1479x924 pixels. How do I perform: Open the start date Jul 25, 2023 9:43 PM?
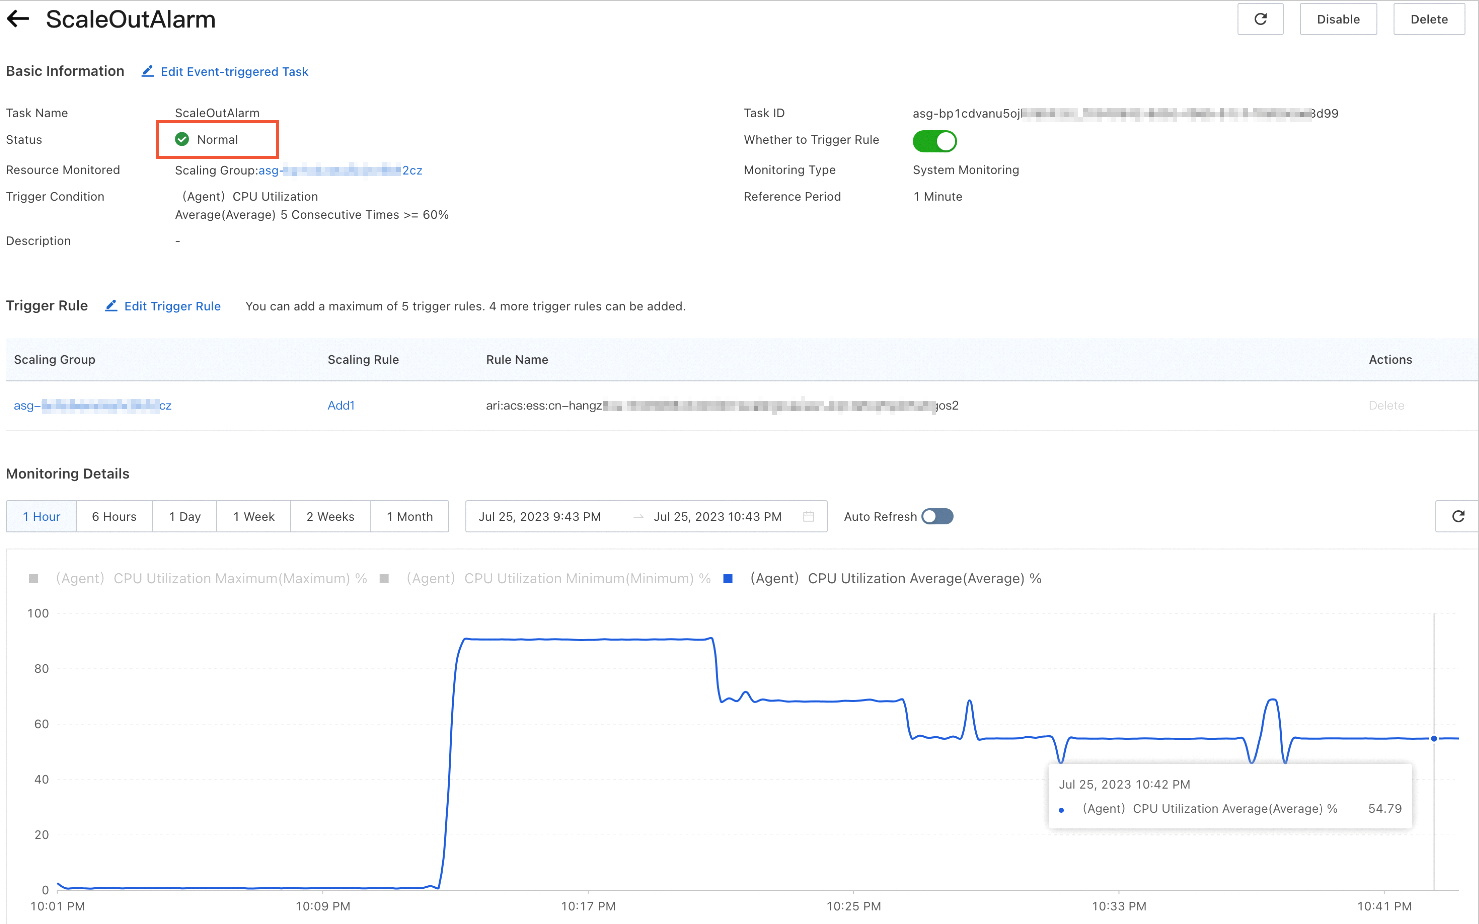coord(539,517)
